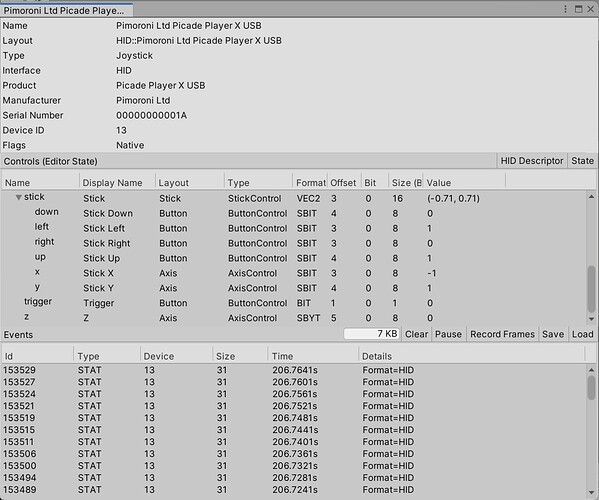599x500 pixels.
Task: Click the 7 KB event buffer size field
Action: 372,334
